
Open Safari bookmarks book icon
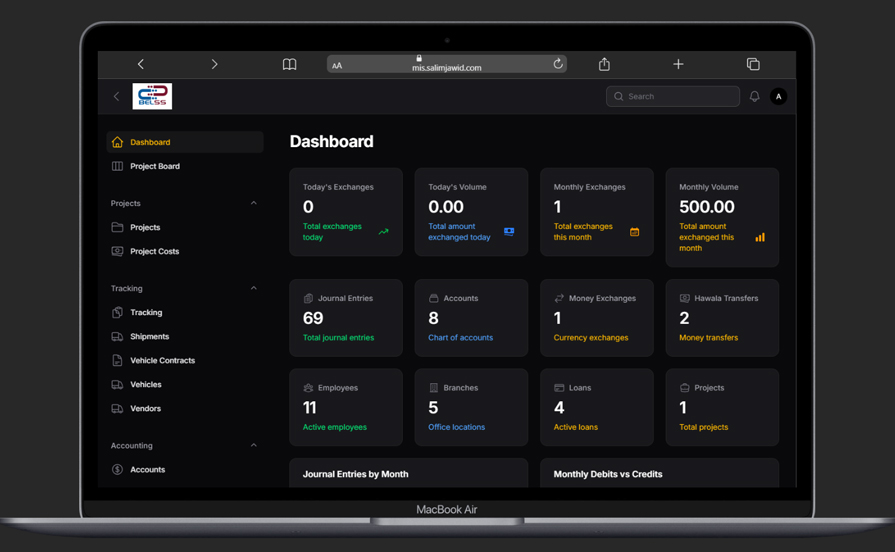289,64
